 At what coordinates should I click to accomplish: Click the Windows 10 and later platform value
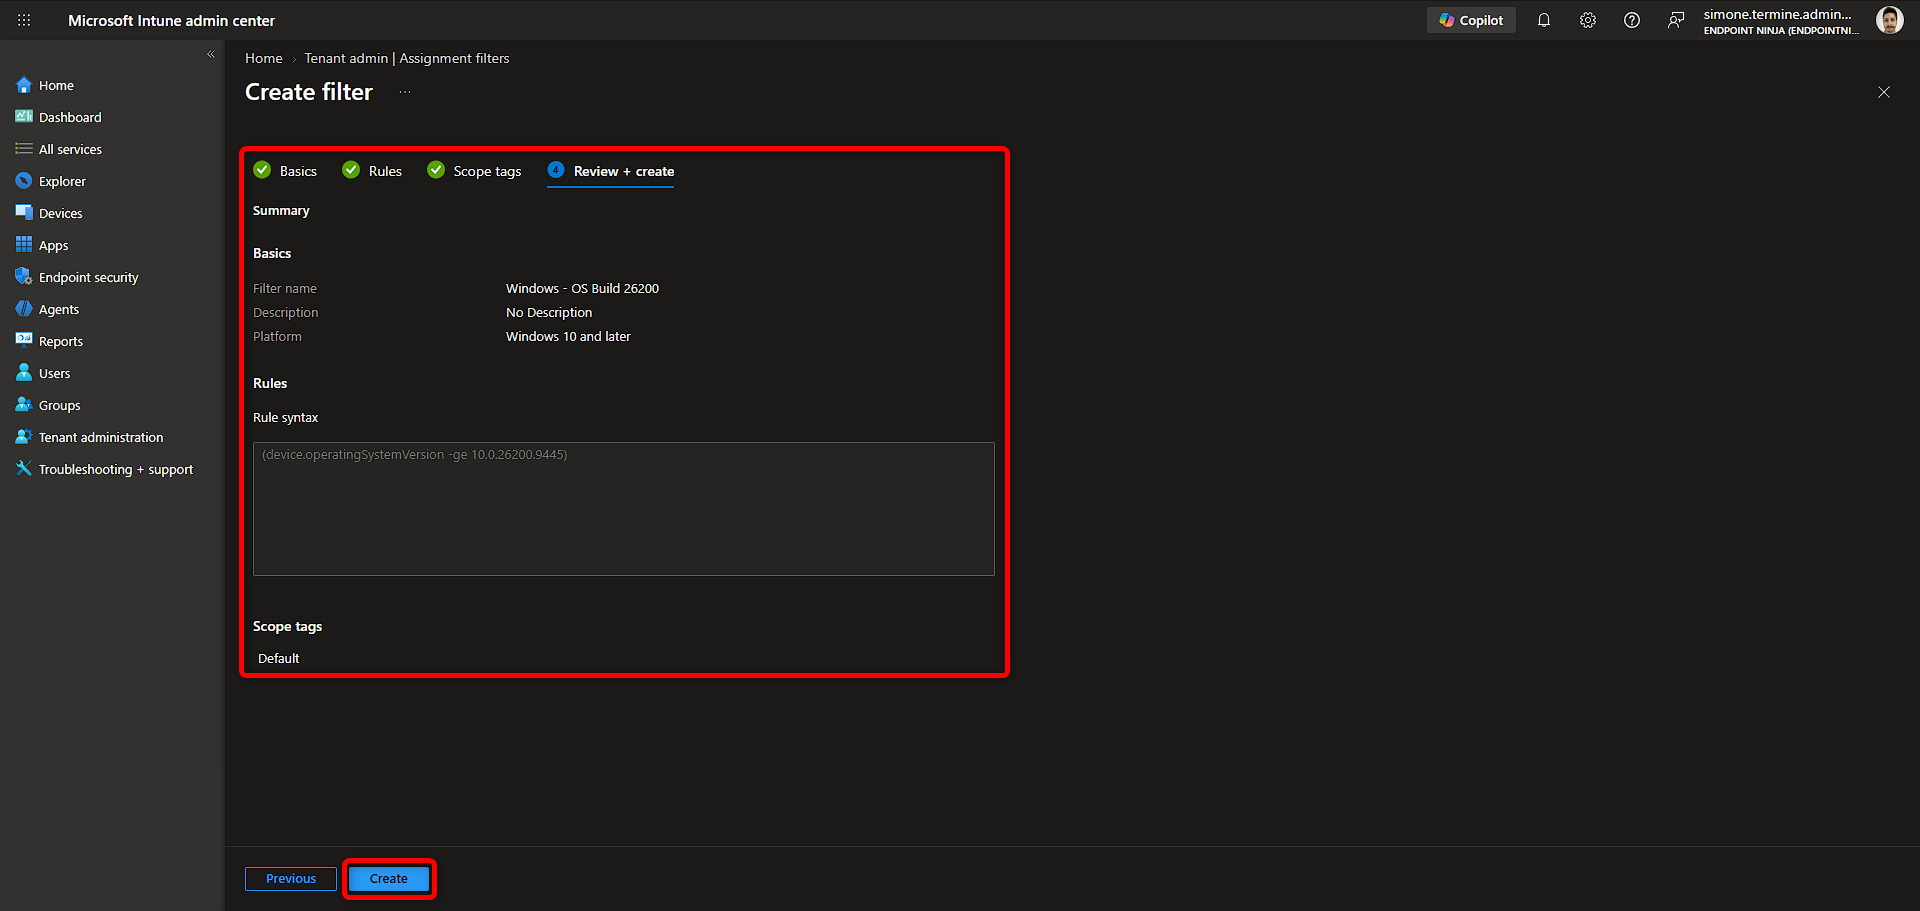click(568, 336)
